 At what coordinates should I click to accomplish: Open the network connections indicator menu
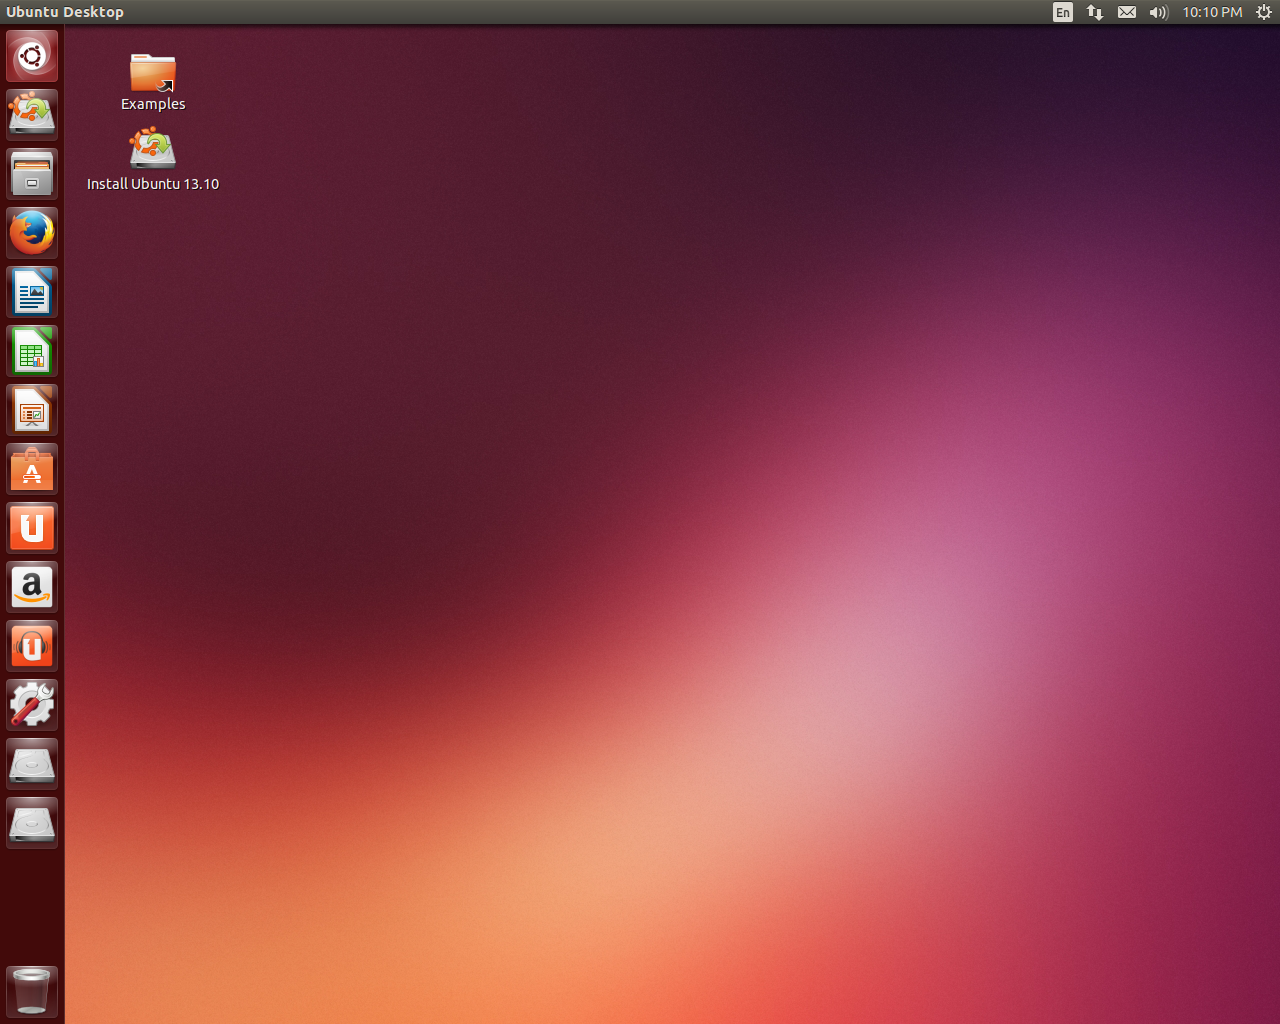point(1095,12)
